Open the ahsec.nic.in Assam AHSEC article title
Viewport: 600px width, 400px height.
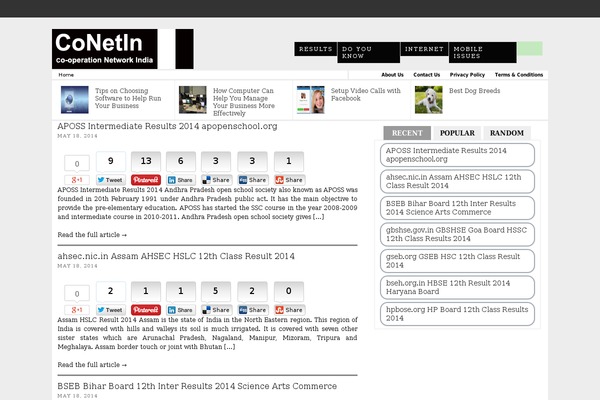click(176, 256)
